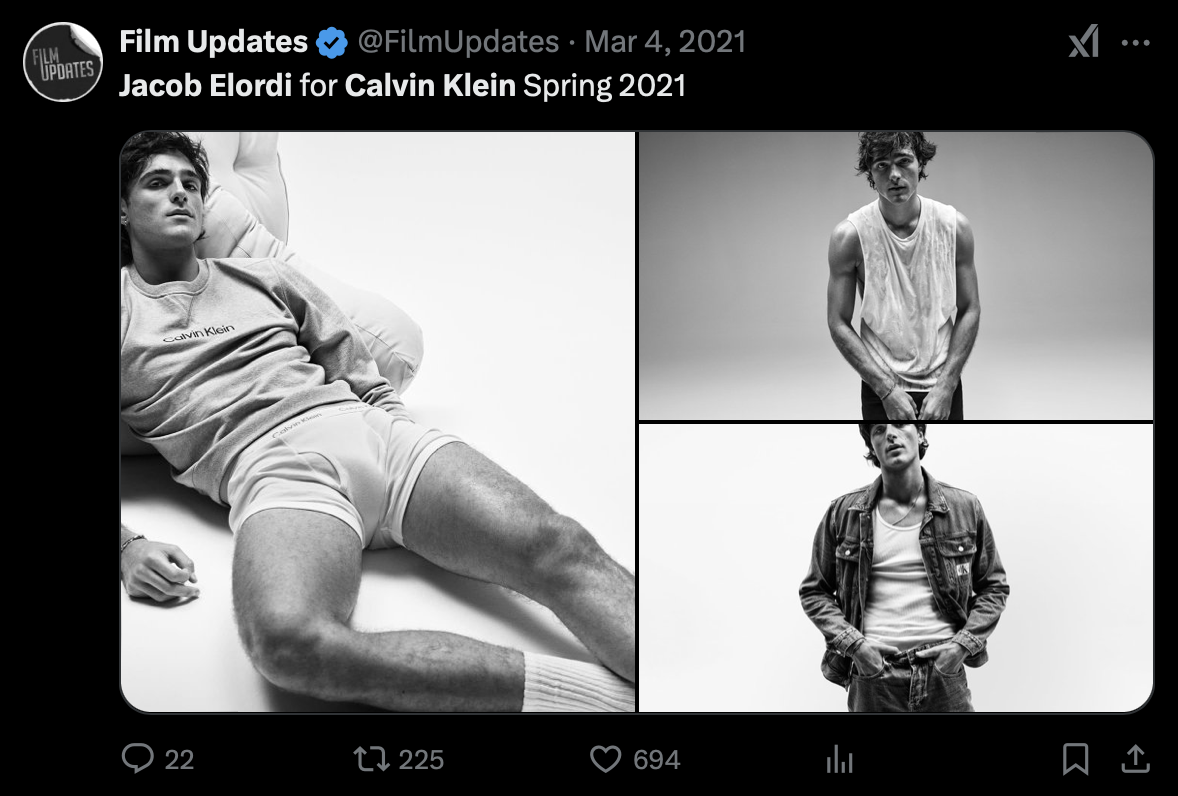Share the post via upload arrow icon
Screen dimensions: 1178x796
1134,760
